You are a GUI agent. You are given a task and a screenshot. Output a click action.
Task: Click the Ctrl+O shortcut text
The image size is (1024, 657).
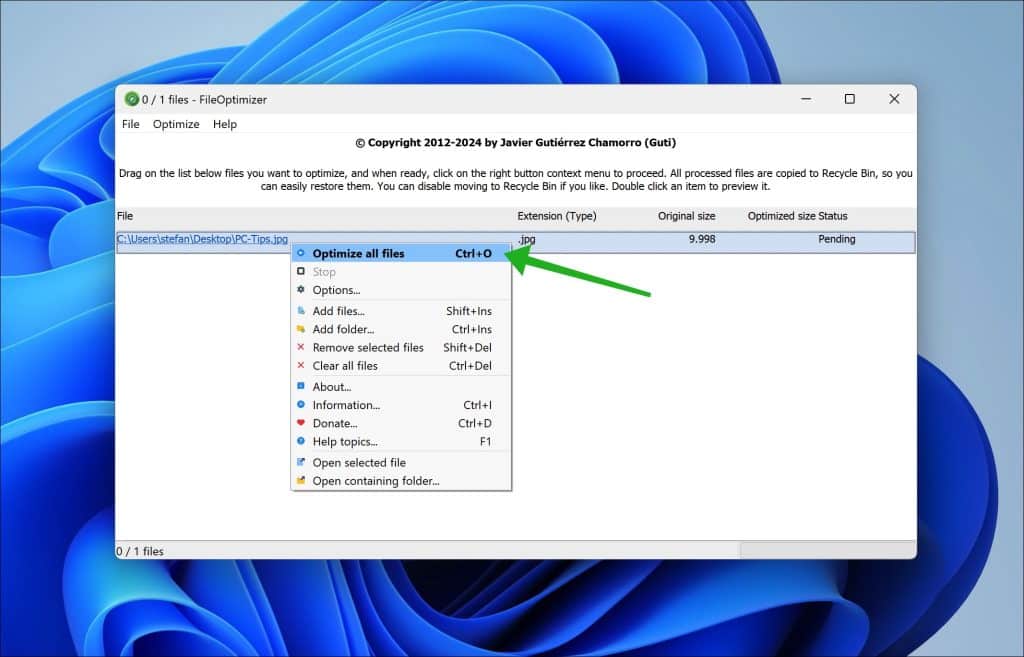[x=473, y=253]
